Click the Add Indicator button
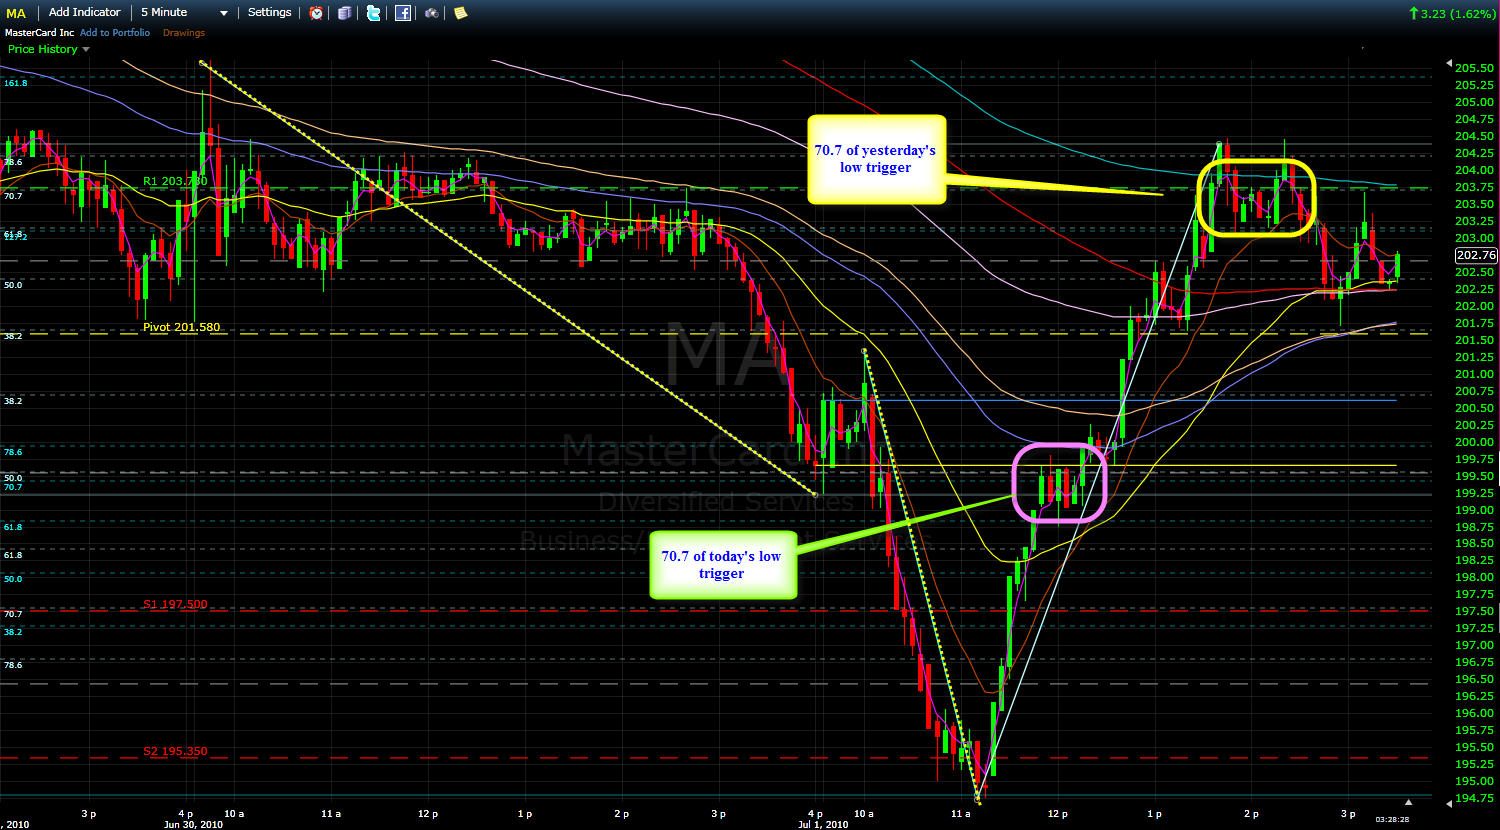Image resolution: width=1500 pixels, height=830 pixels. coord(84,13)
